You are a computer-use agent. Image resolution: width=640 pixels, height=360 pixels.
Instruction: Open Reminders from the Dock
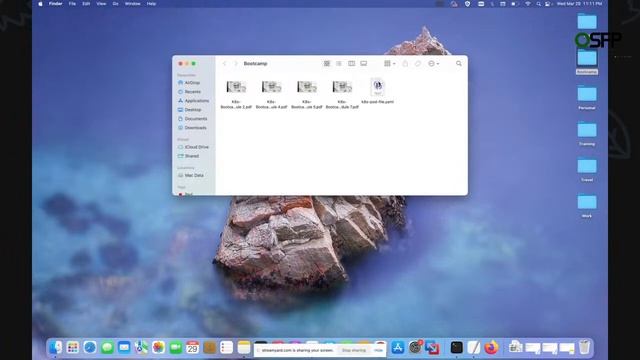227,347
